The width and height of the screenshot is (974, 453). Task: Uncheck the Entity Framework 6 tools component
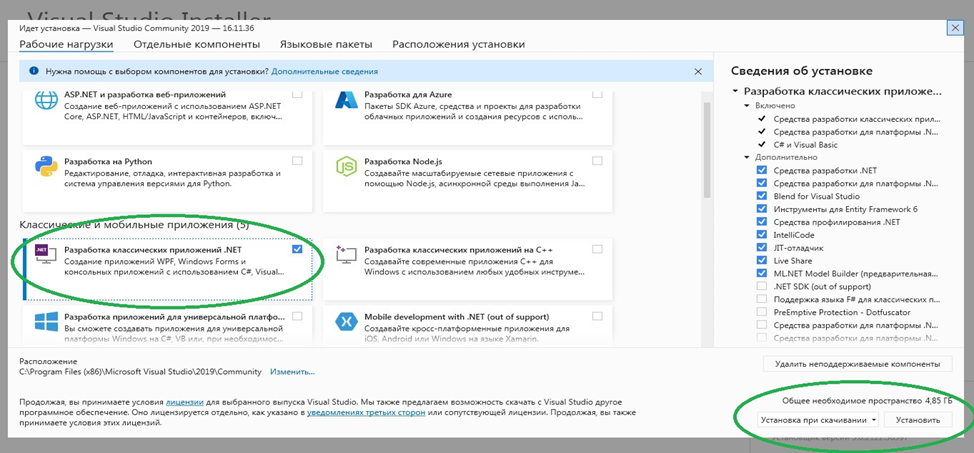point(762,209)
